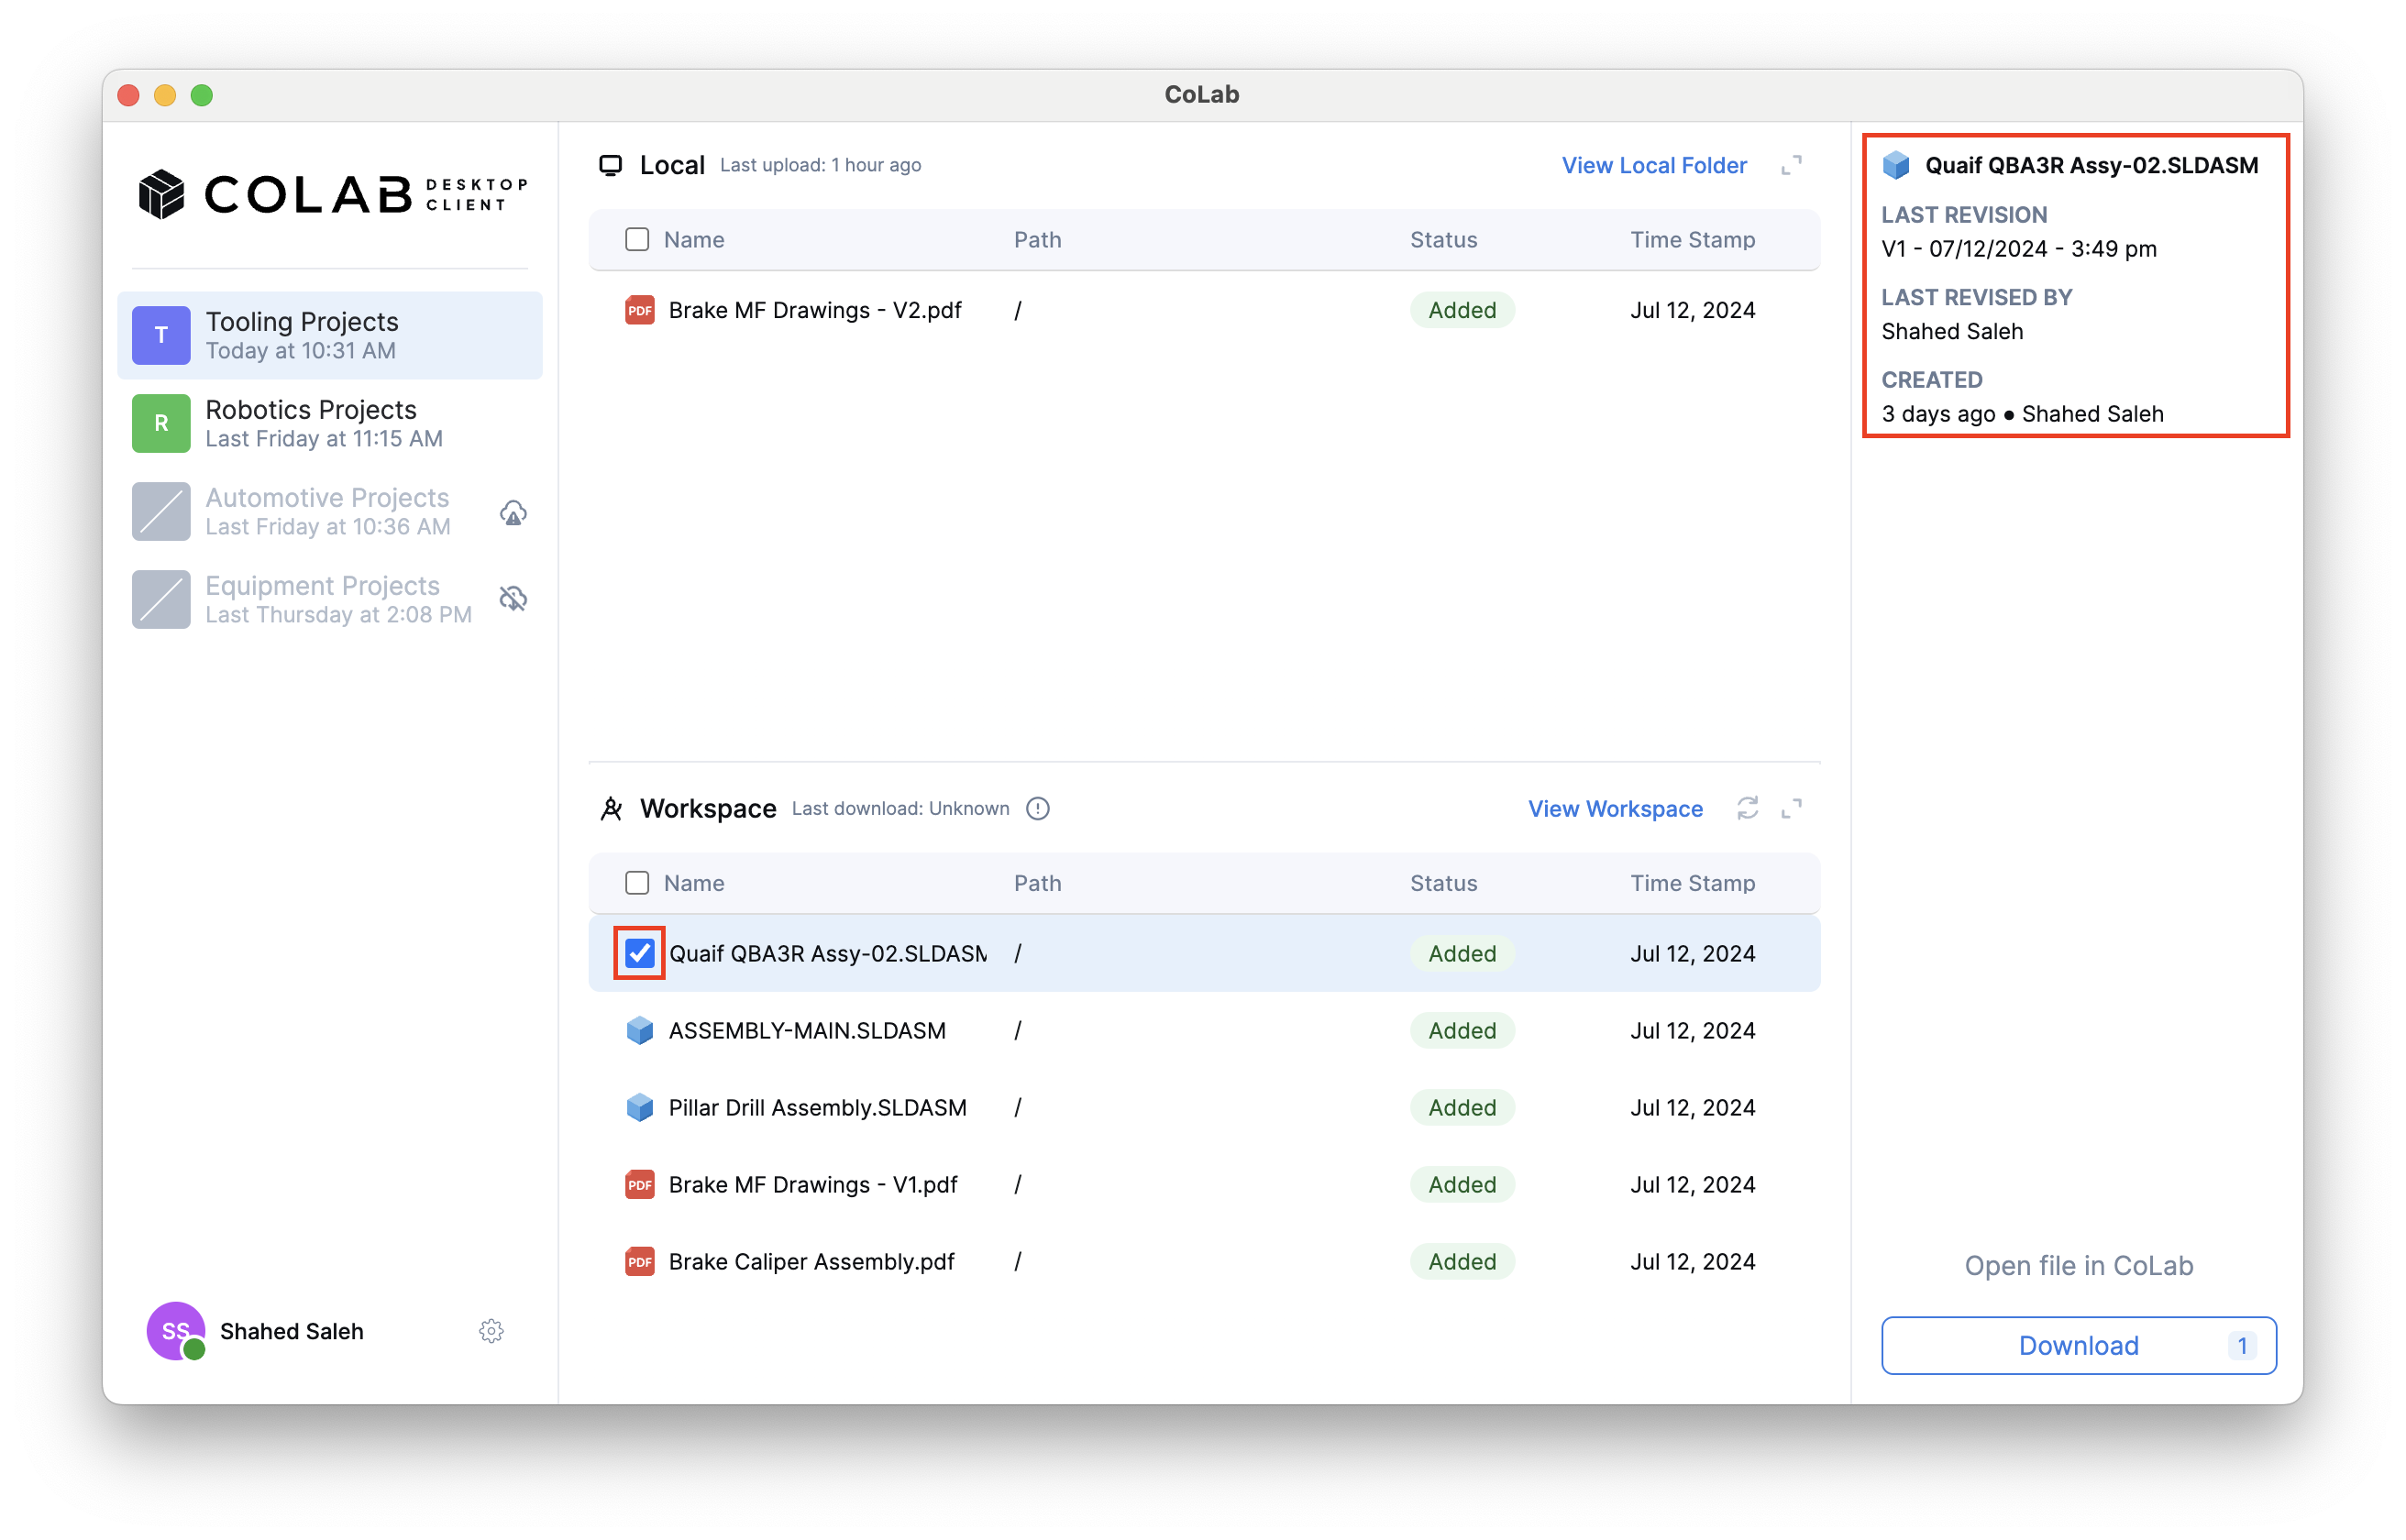
Task: Open View Local Folder link
Action: pyautogui.click(x=1654, y=165)
